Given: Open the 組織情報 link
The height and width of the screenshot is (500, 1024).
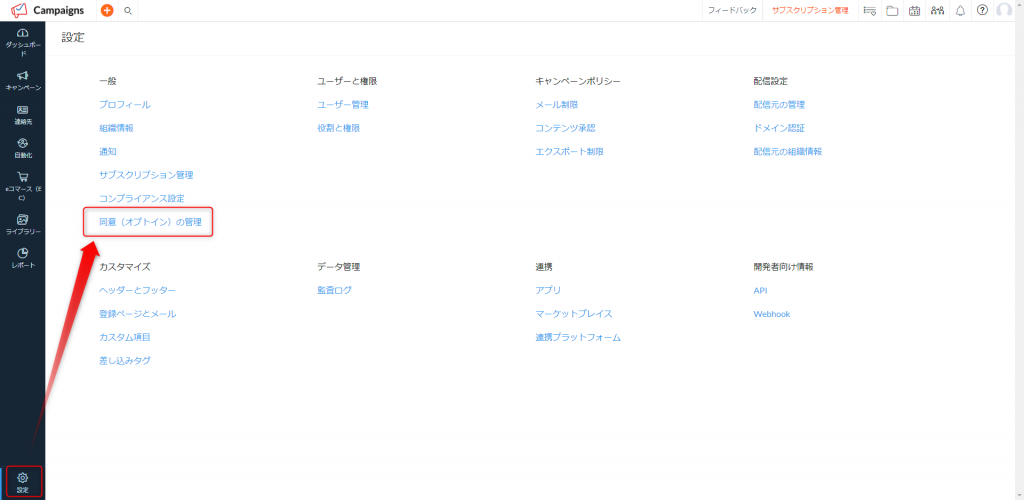Looking at the screenshot, I should pos(116,128).
